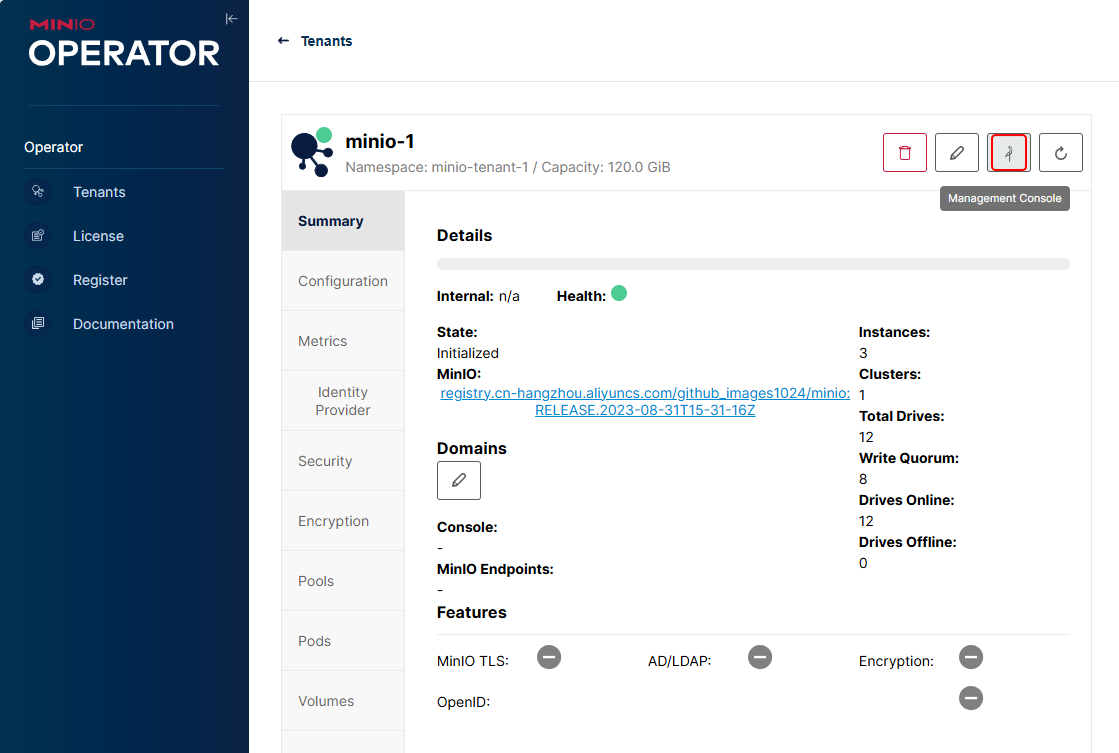This screenshot has width=1119, height=753.
Task: Click the Encryption disabled indicator in Features
Action: coord(971,657)
